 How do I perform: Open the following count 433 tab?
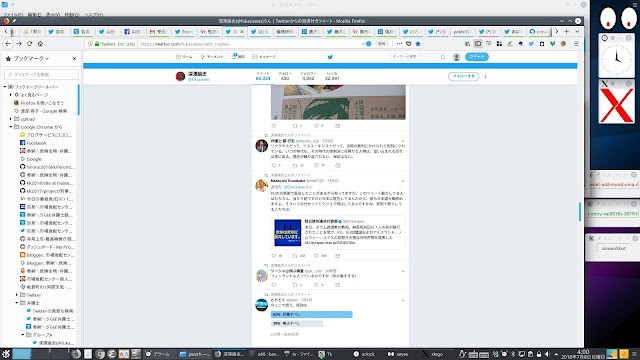coord(285,76)
